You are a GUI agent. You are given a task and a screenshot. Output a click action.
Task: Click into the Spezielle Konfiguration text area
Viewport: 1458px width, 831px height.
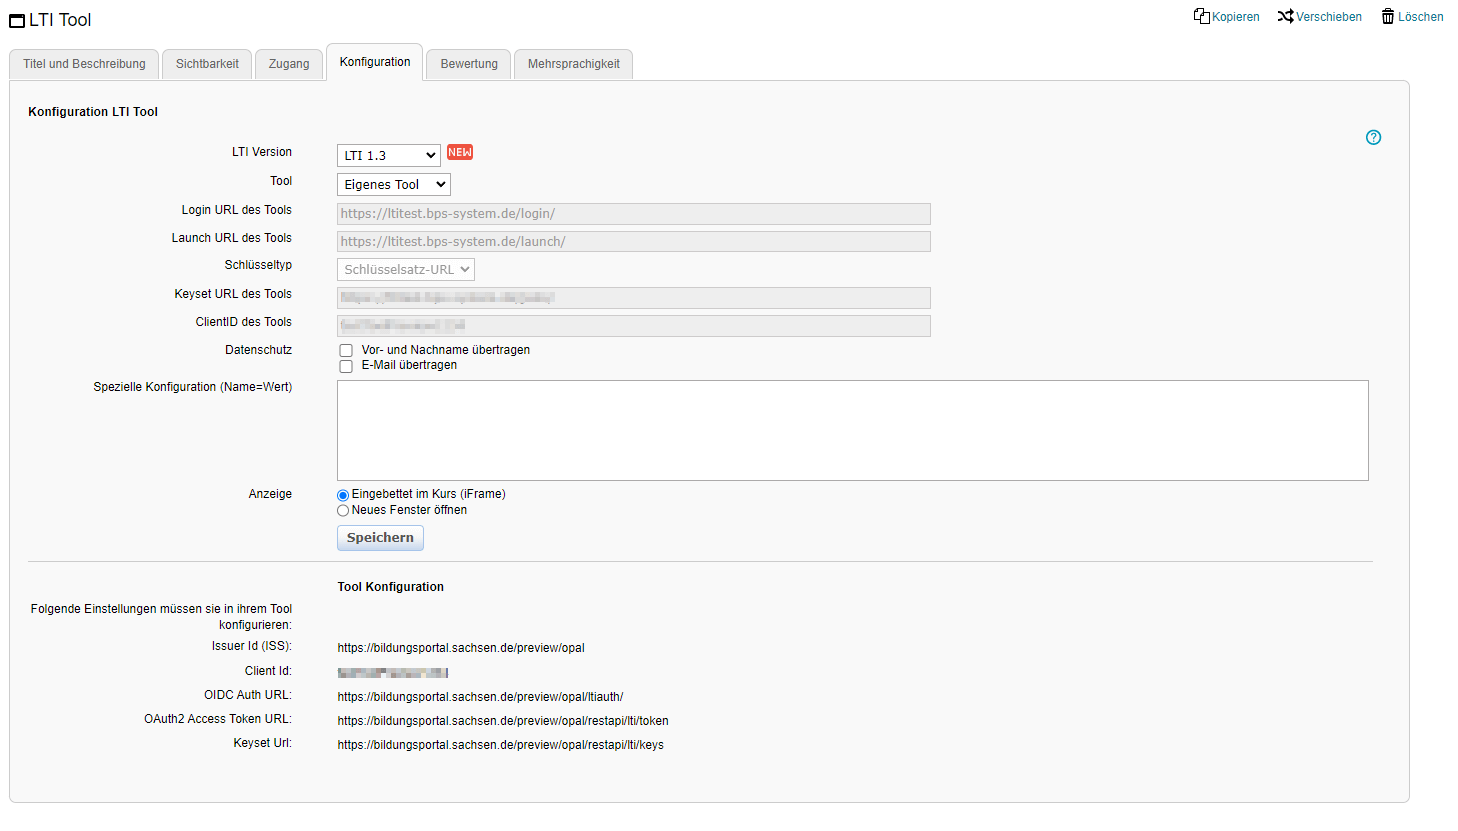[852, 430]
